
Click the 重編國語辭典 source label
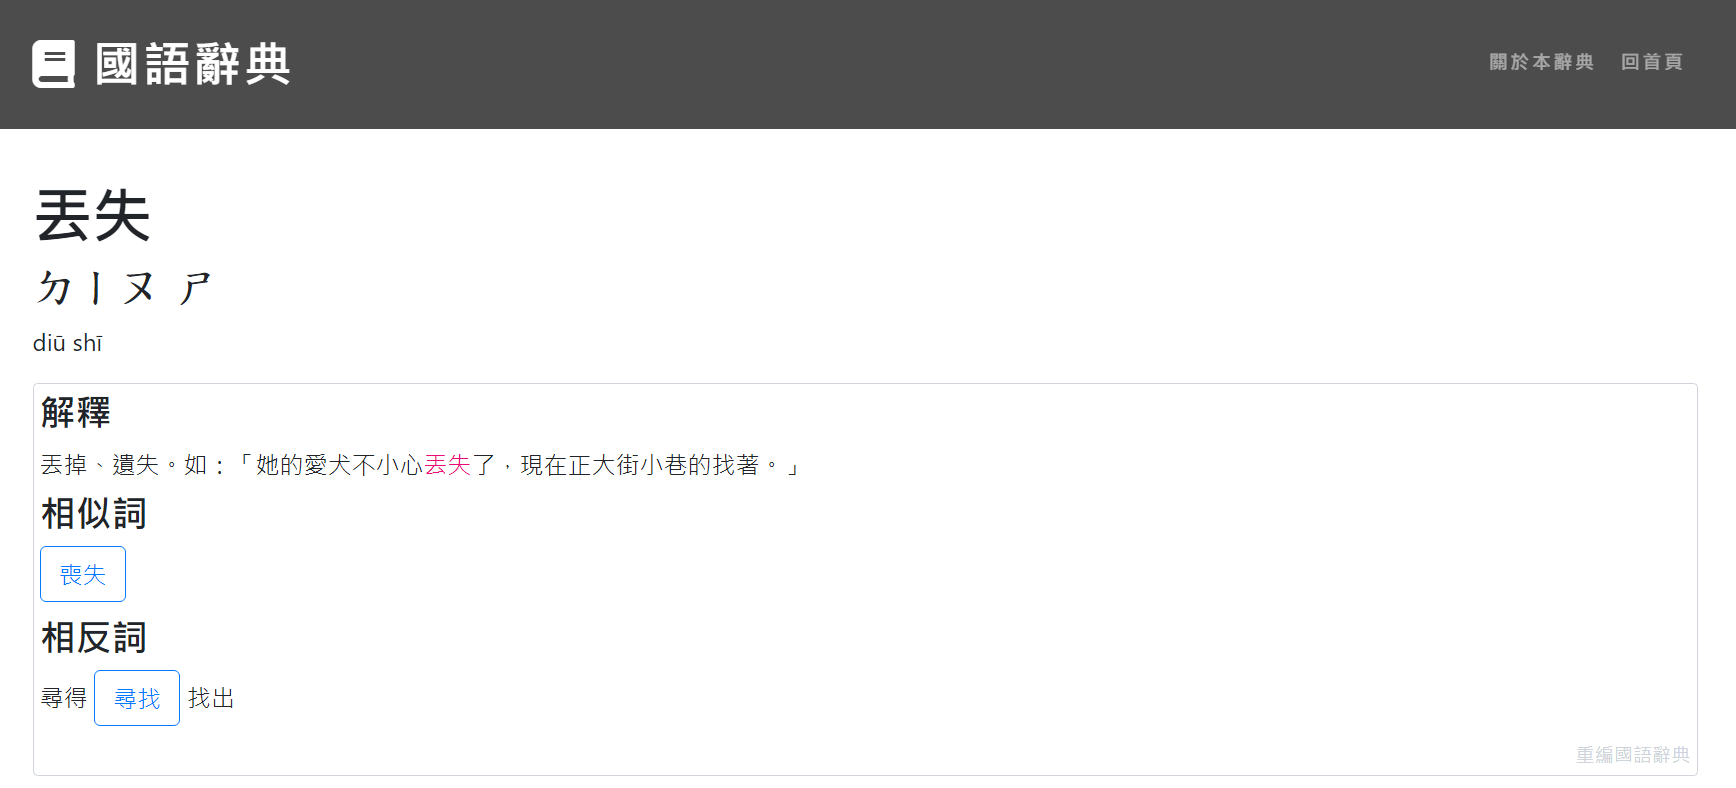[1632, 755]
